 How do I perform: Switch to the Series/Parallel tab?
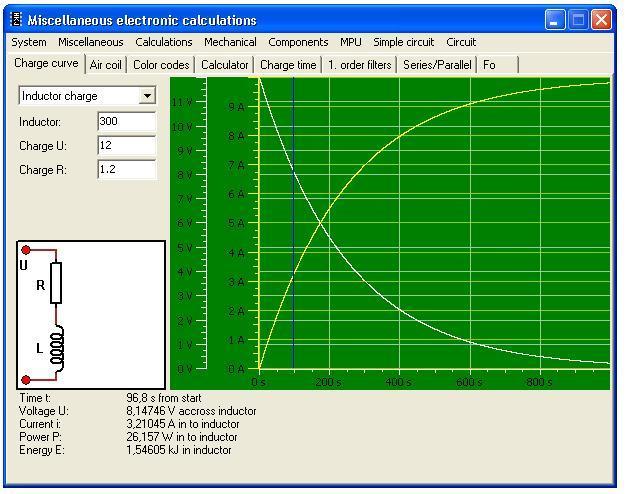(437, 65)
